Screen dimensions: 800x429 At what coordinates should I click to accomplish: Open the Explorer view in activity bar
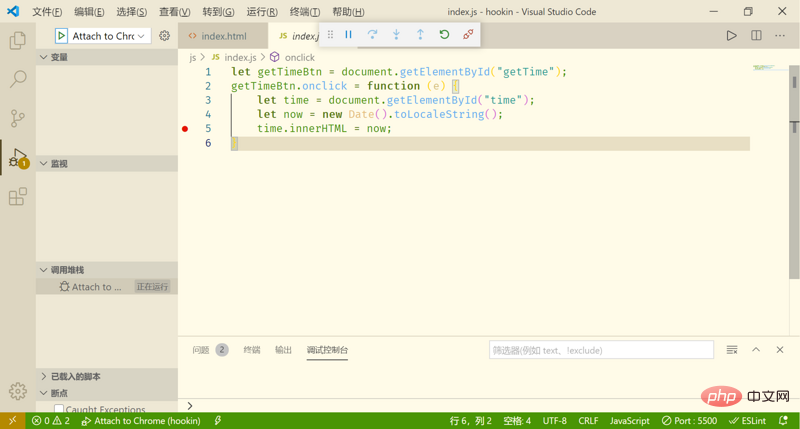pyautogui.click(x=18, y=40)
